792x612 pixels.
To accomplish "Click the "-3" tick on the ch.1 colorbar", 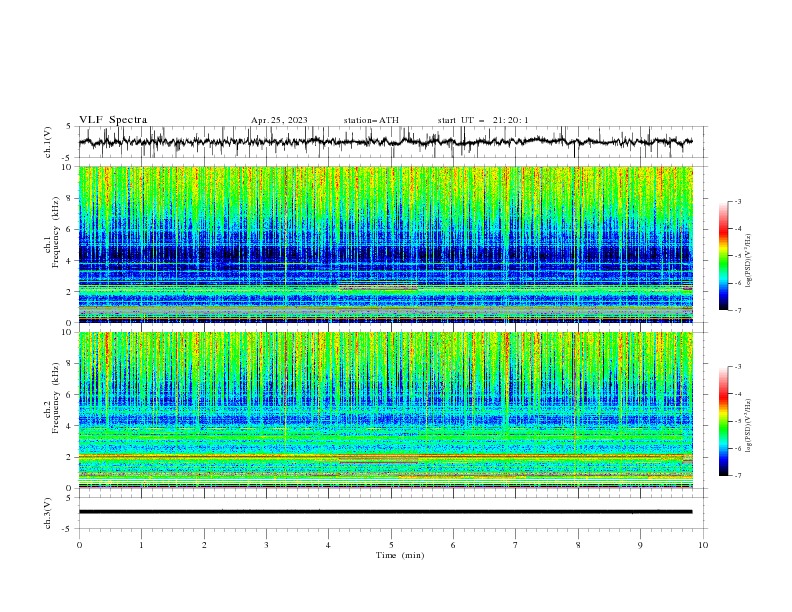I will (x=737, y=201).
